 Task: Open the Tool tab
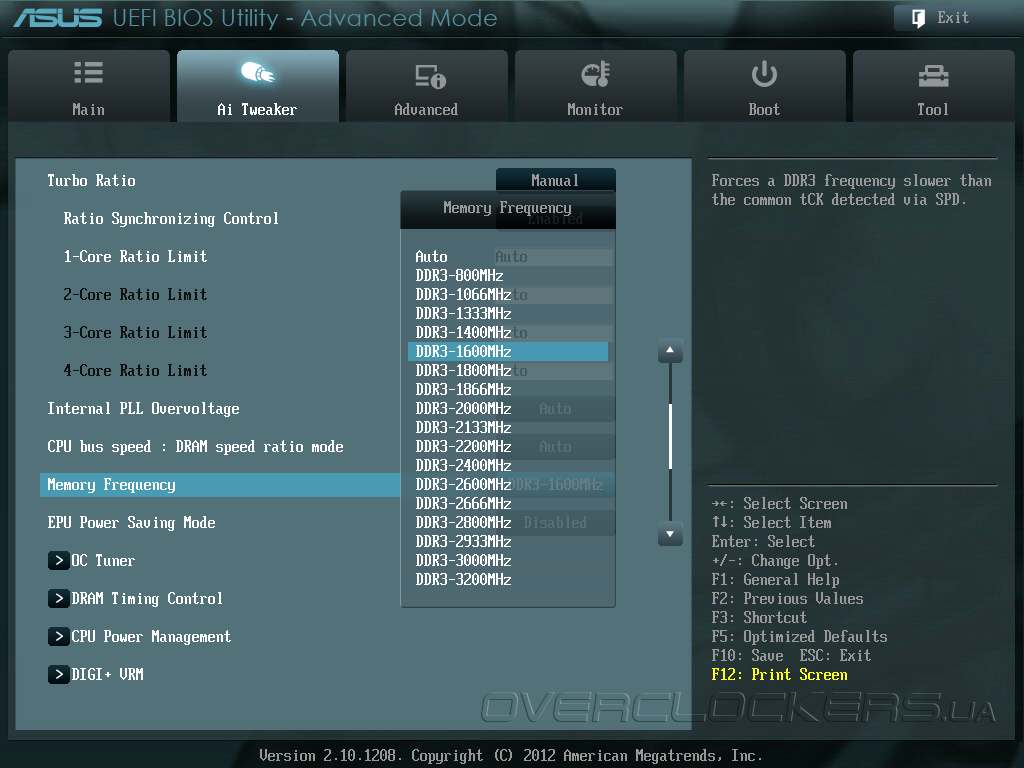[933, 86]
